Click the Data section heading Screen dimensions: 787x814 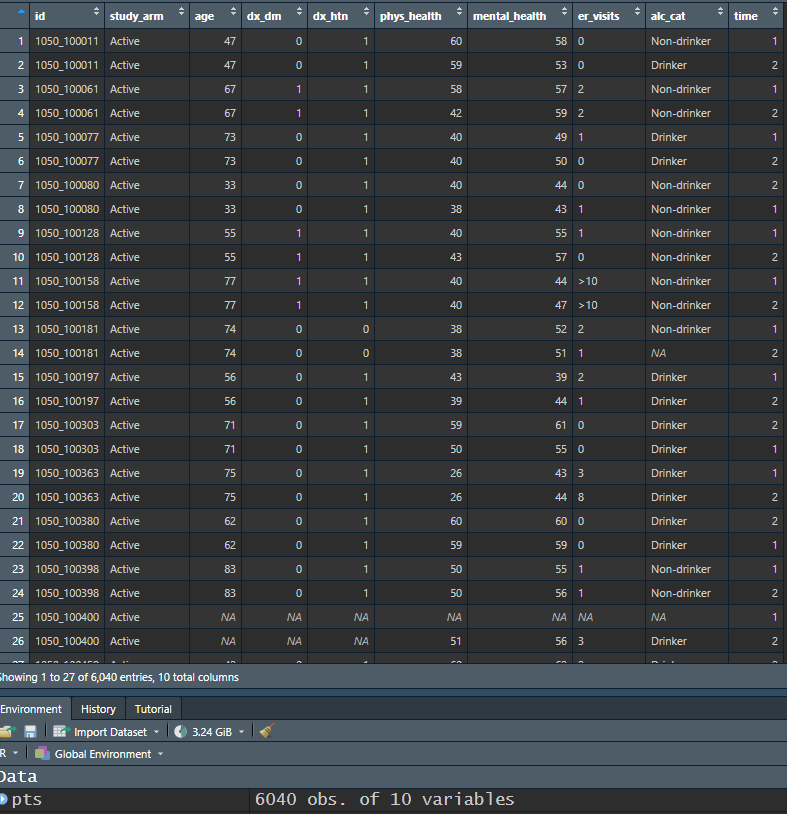18,776
